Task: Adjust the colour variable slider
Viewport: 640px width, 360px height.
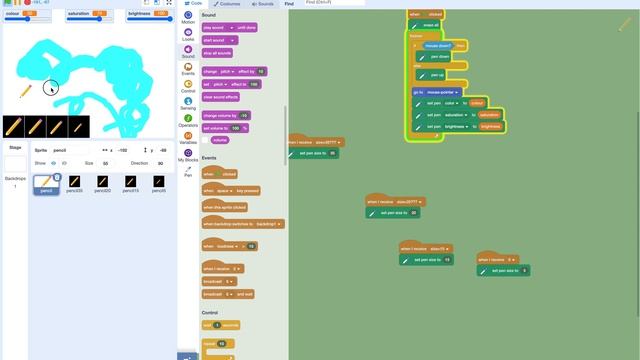Action: [x=27, y=19]
